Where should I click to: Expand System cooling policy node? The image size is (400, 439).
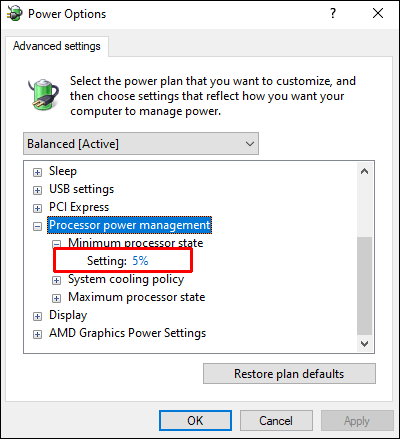56,280
